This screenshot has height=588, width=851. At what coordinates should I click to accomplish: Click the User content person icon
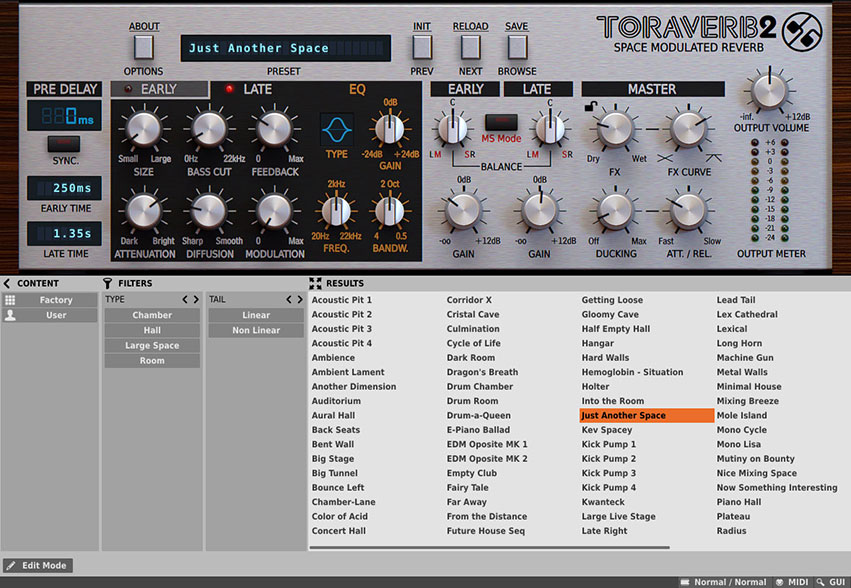(x=10, y=315)
